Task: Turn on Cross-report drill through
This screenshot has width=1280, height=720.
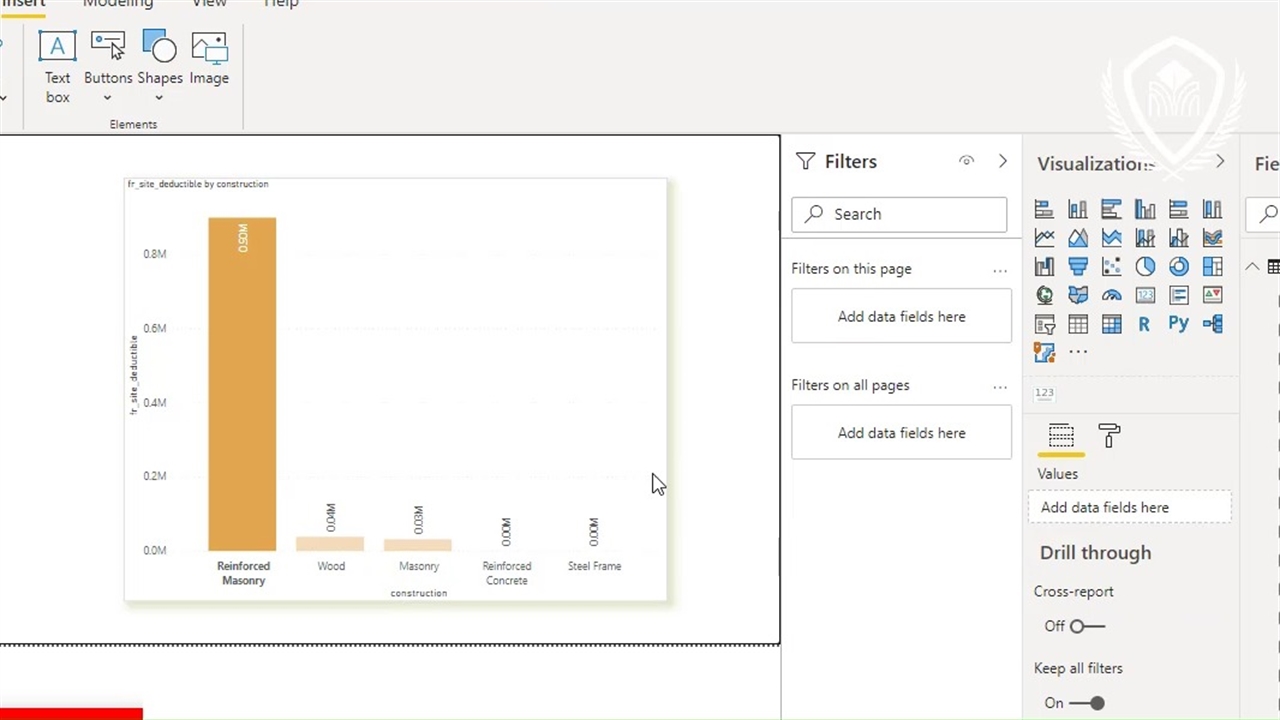Action: [1086, 626]
